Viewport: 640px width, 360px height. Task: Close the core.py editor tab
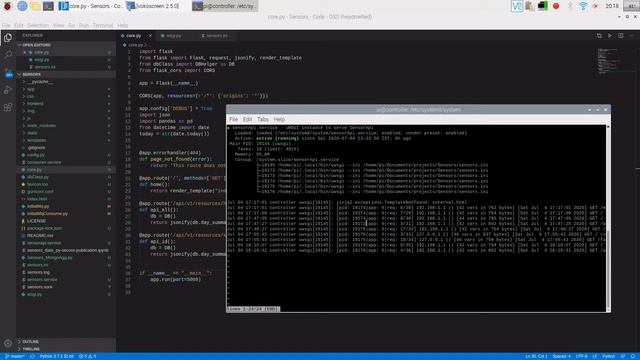click(150, 36)
